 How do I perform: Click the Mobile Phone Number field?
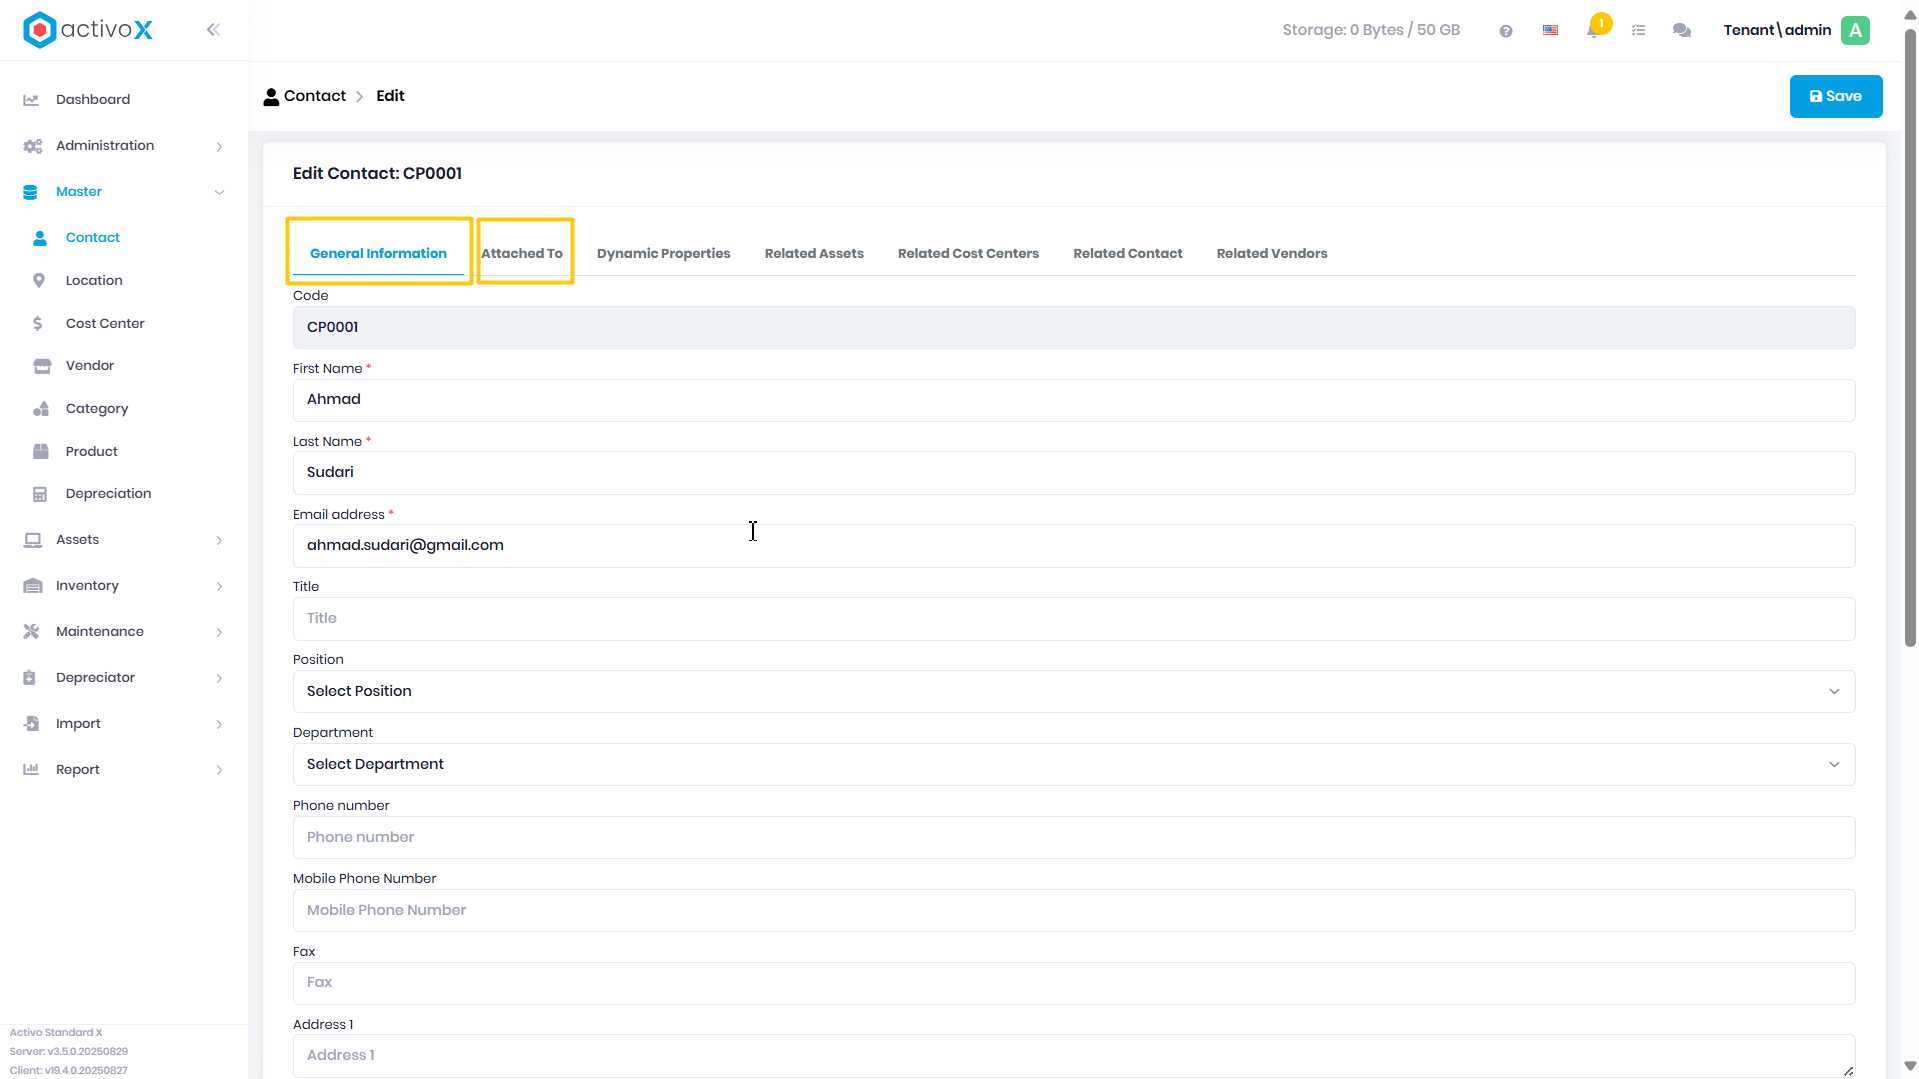click(1073, 911)
